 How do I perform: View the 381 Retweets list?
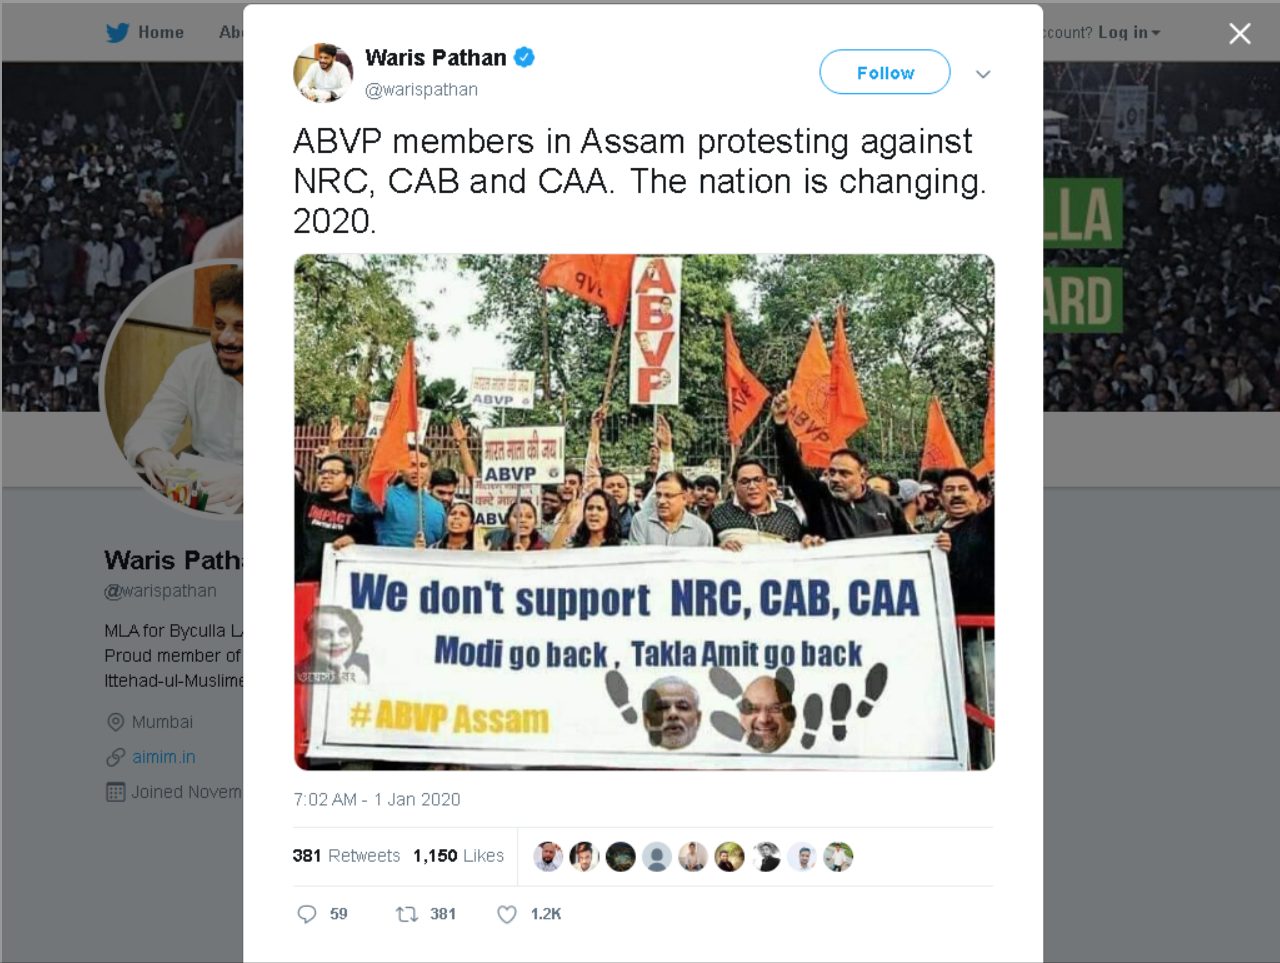click(346, 856)
